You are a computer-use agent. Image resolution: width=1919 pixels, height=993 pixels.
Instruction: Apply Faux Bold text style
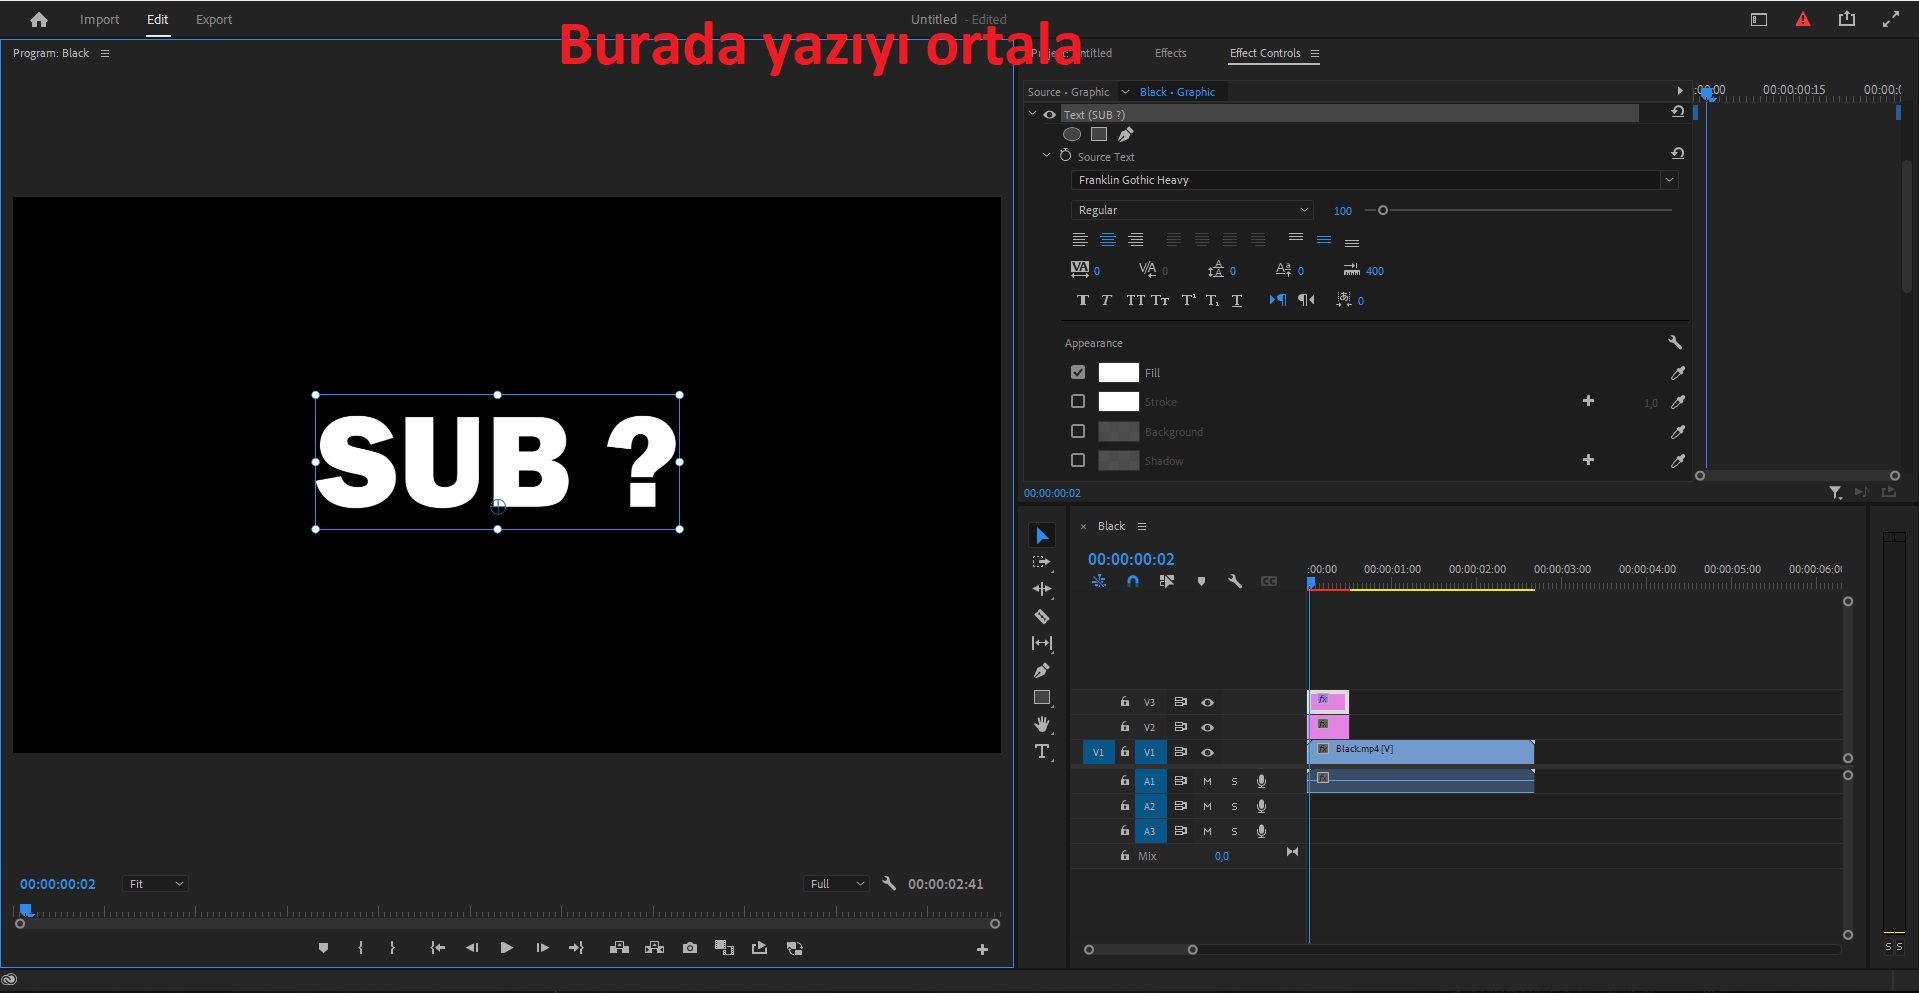(1082, 300)
